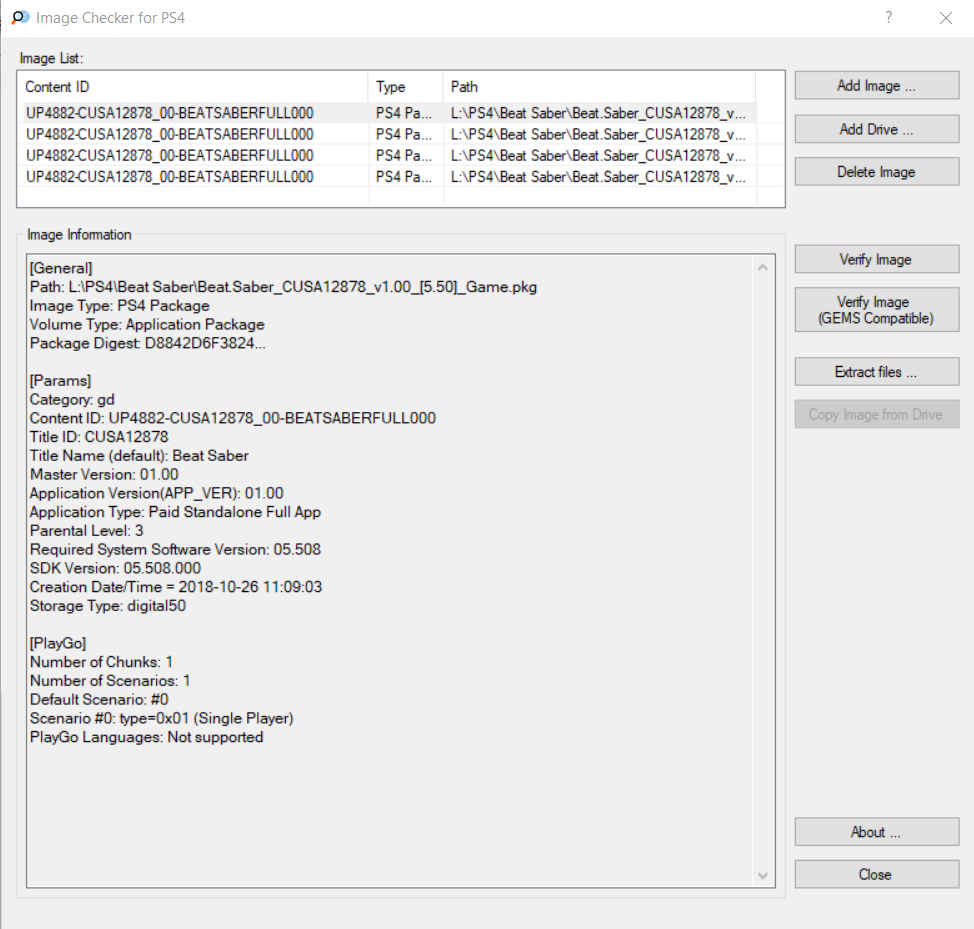This screenshot has height=929, width=974.
Task: Start verification with the Verify Image button
Action: coord(876,260)
